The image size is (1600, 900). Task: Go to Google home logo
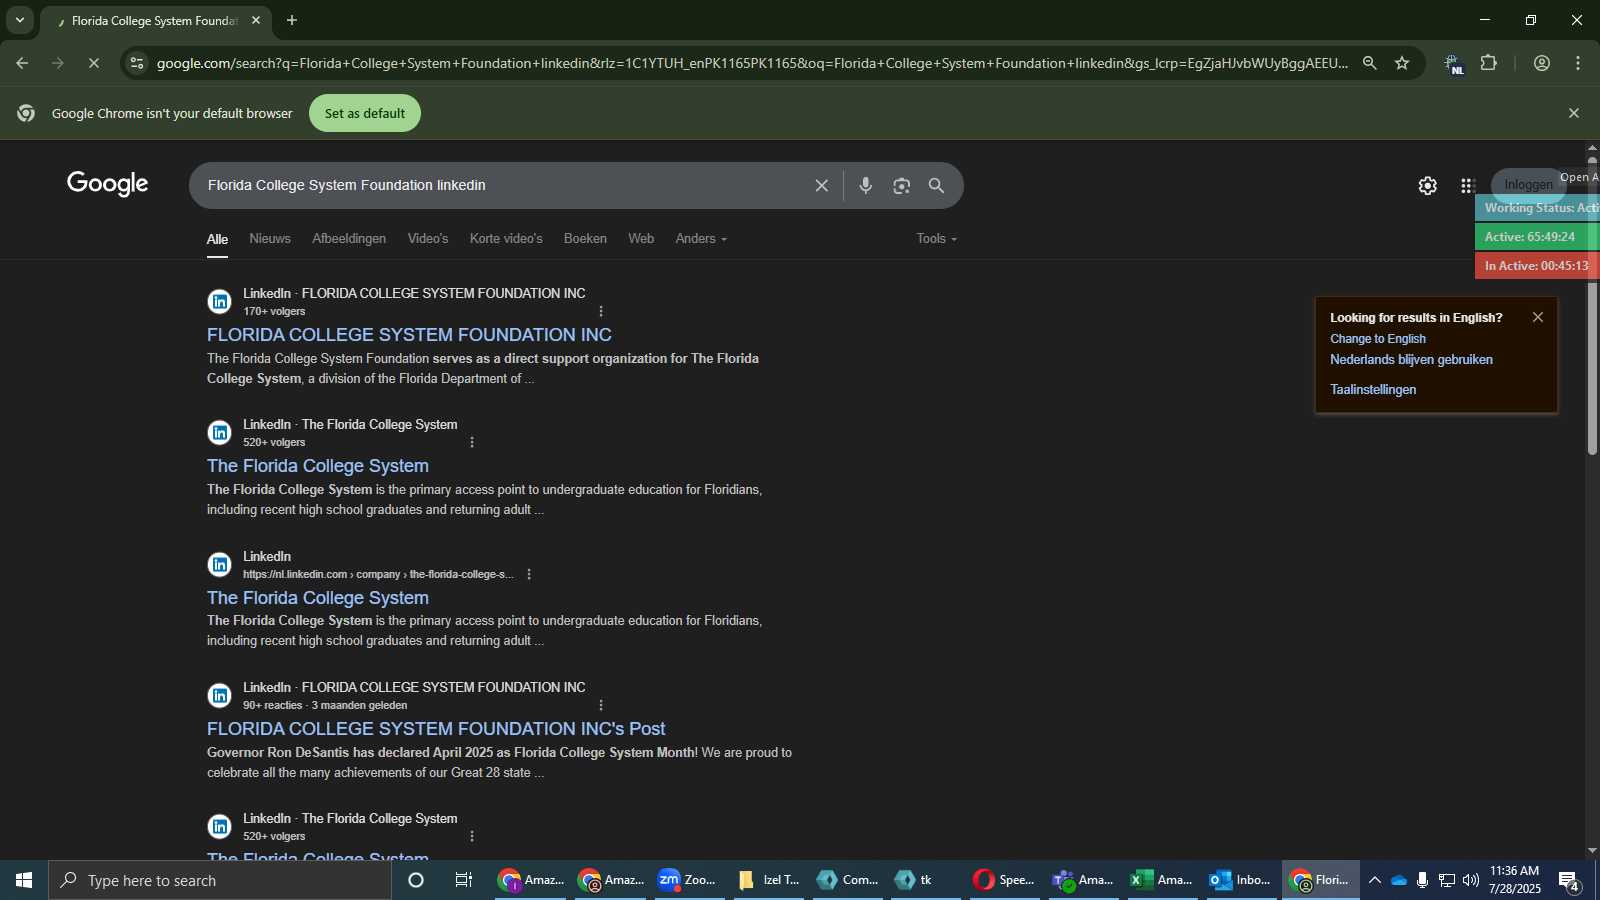coord(108,184)
